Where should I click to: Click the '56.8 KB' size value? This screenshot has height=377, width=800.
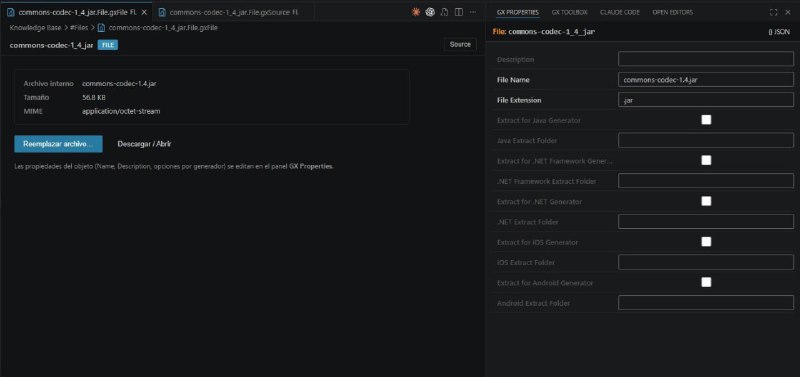[x=94, y=97]
